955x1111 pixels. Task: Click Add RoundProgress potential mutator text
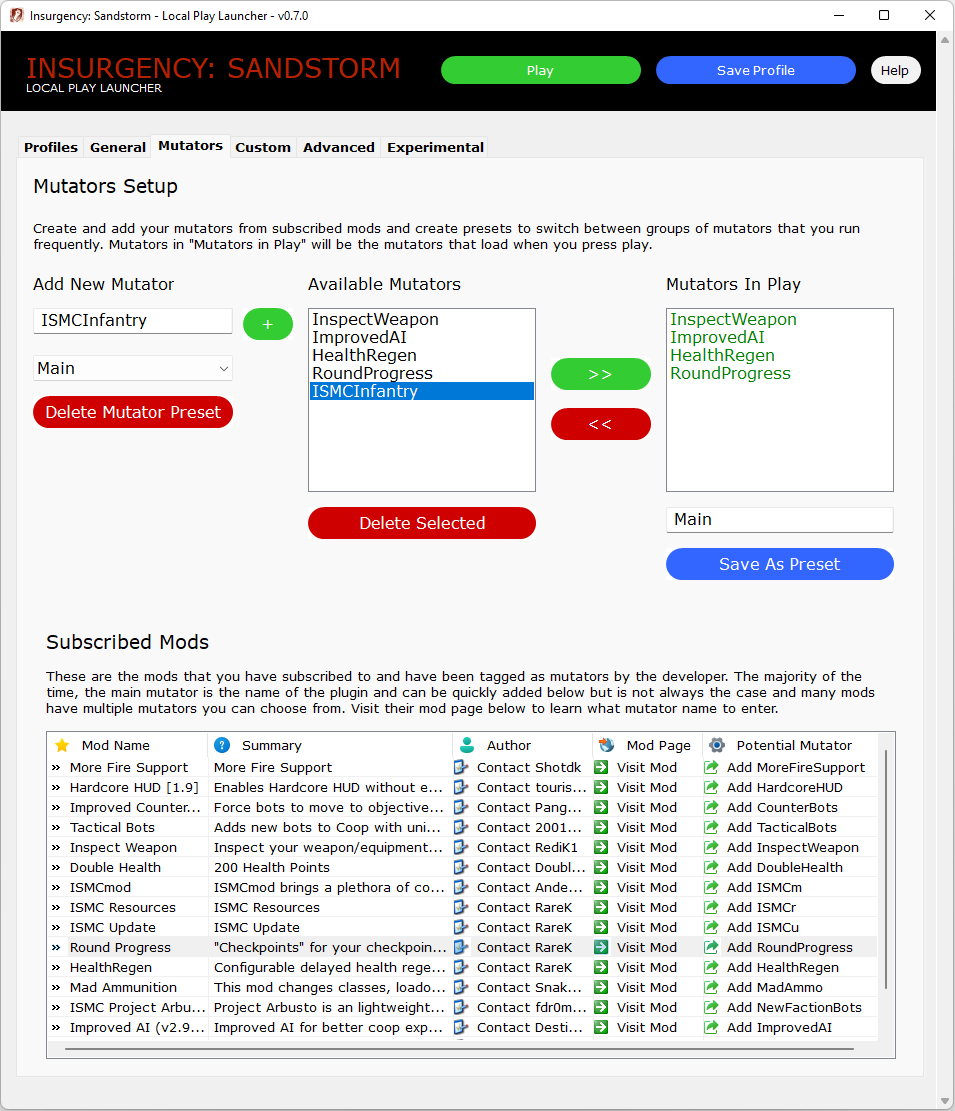pos(790,947)
